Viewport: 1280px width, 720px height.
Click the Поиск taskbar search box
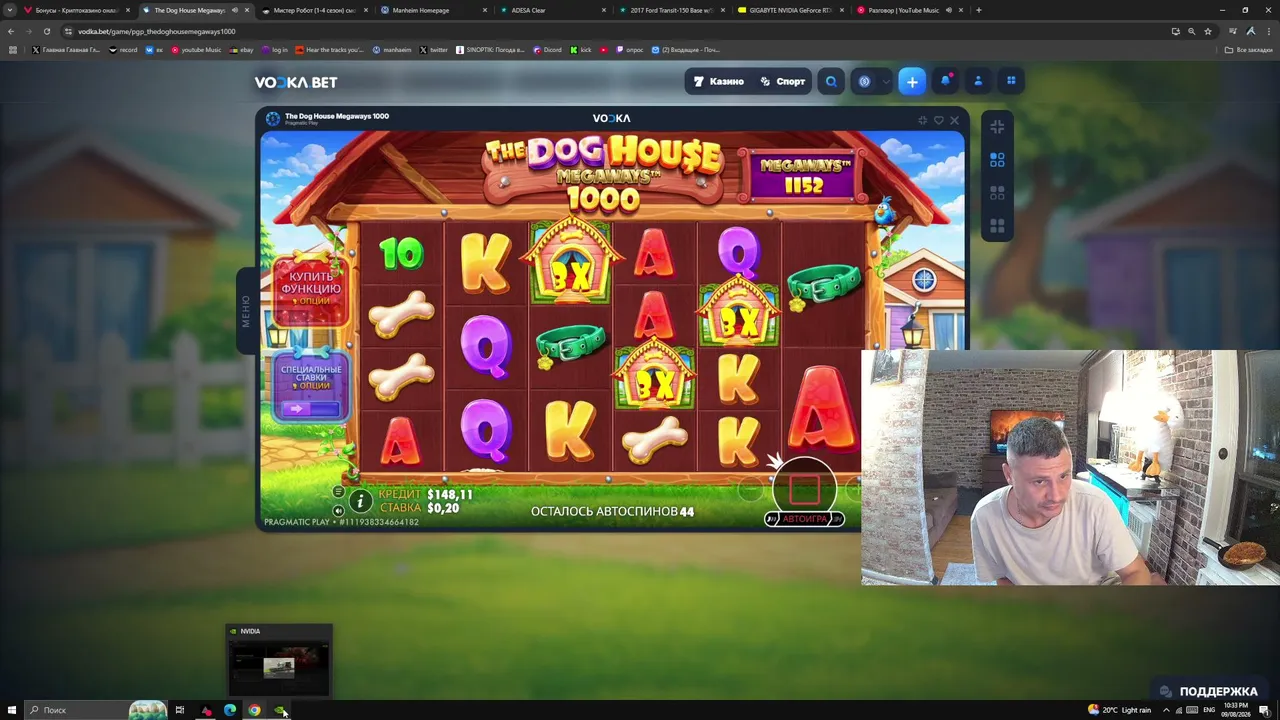pyautogui.click(x=96, y=710)
